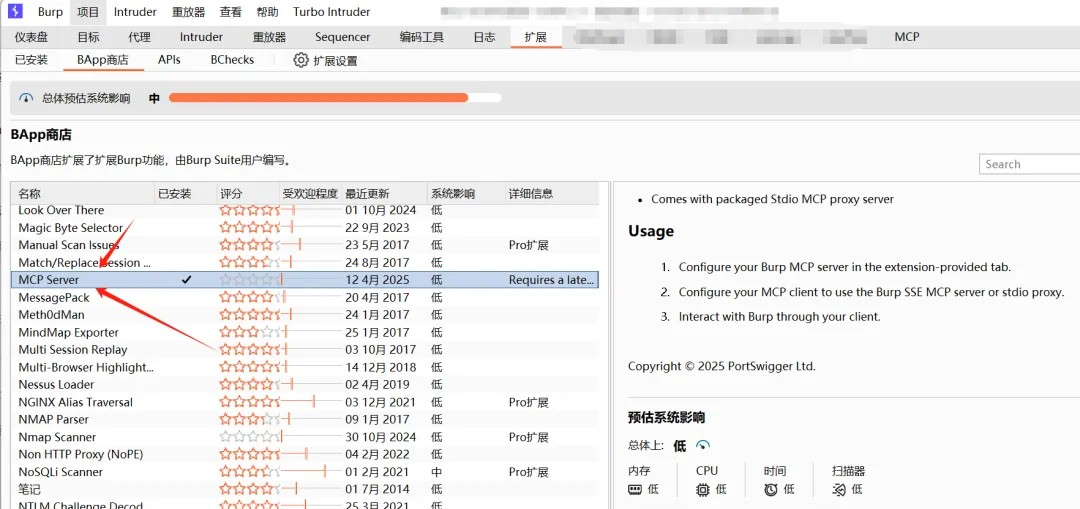Open the BChecks sub-tab
This screenshot has width=1080, height=509.
click(x=232, y=60)
